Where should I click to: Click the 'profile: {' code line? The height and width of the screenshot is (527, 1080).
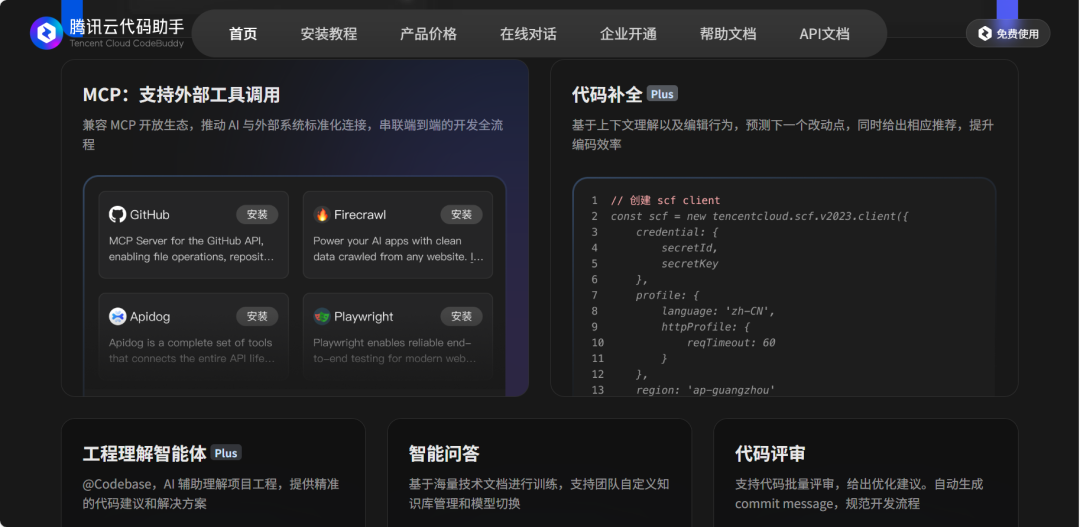coord(667,296)
